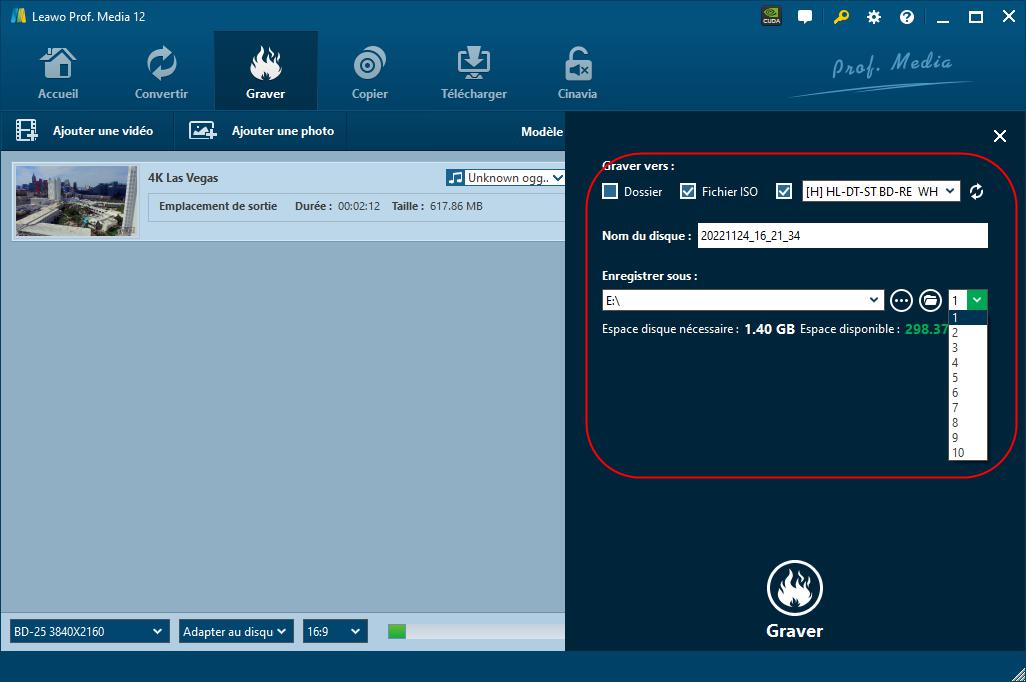Switch to the Convertir tab

161,72
